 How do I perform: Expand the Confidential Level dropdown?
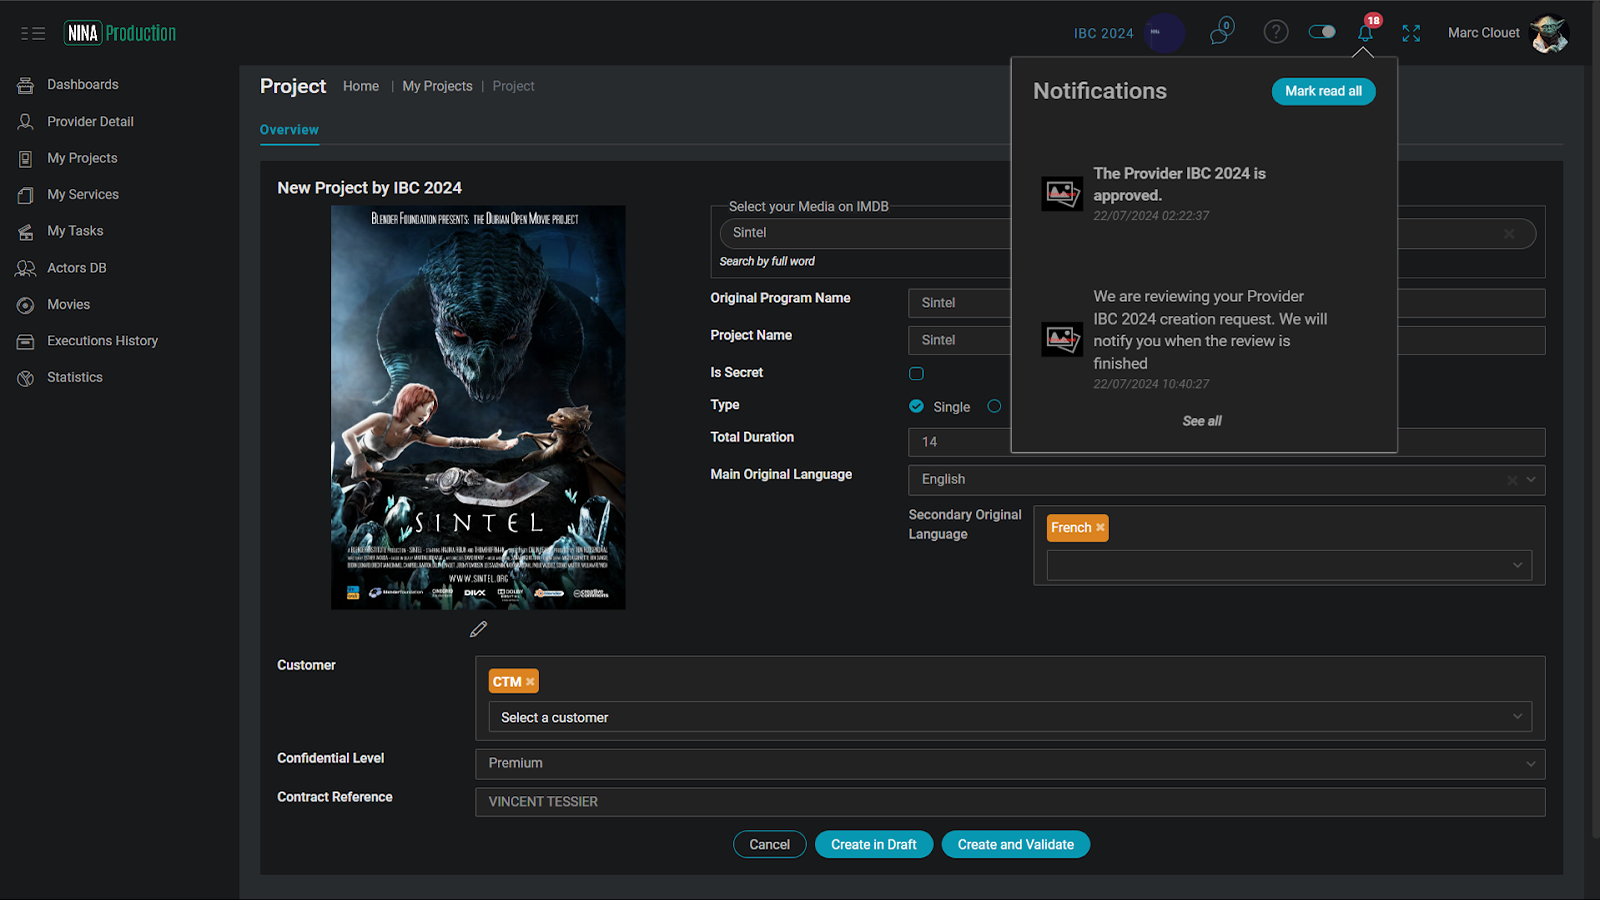[1010, 764]
